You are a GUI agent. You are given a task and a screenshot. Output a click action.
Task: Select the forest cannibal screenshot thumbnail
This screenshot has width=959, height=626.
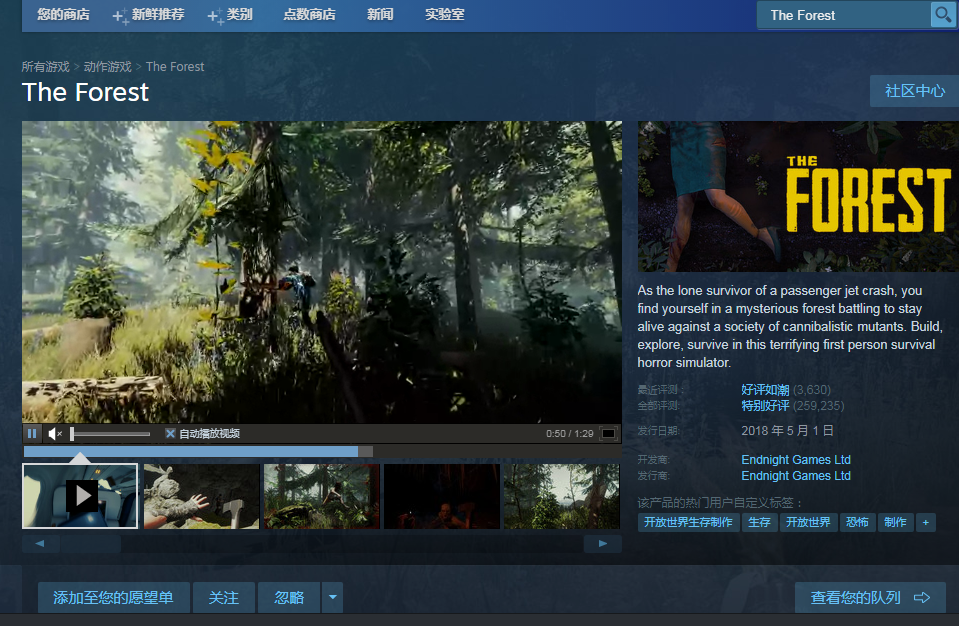[322, 496]
